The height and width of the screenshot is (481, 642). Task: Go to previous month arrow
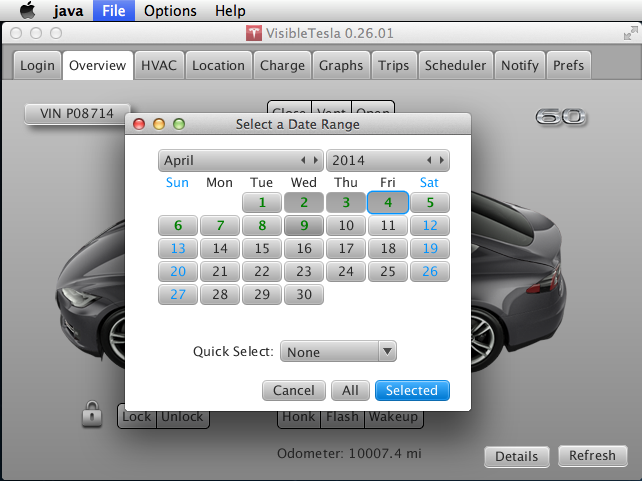click(303, 160)
